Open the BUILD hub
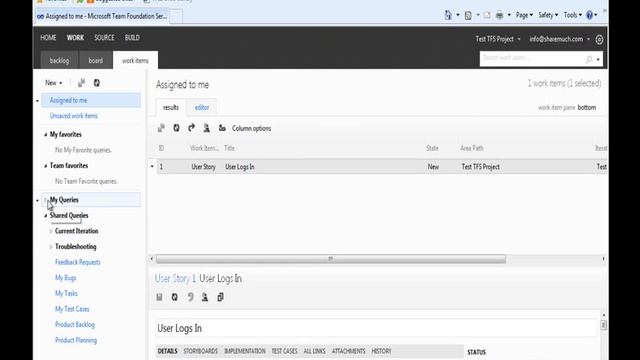640x360 pixels. point(132,38)
